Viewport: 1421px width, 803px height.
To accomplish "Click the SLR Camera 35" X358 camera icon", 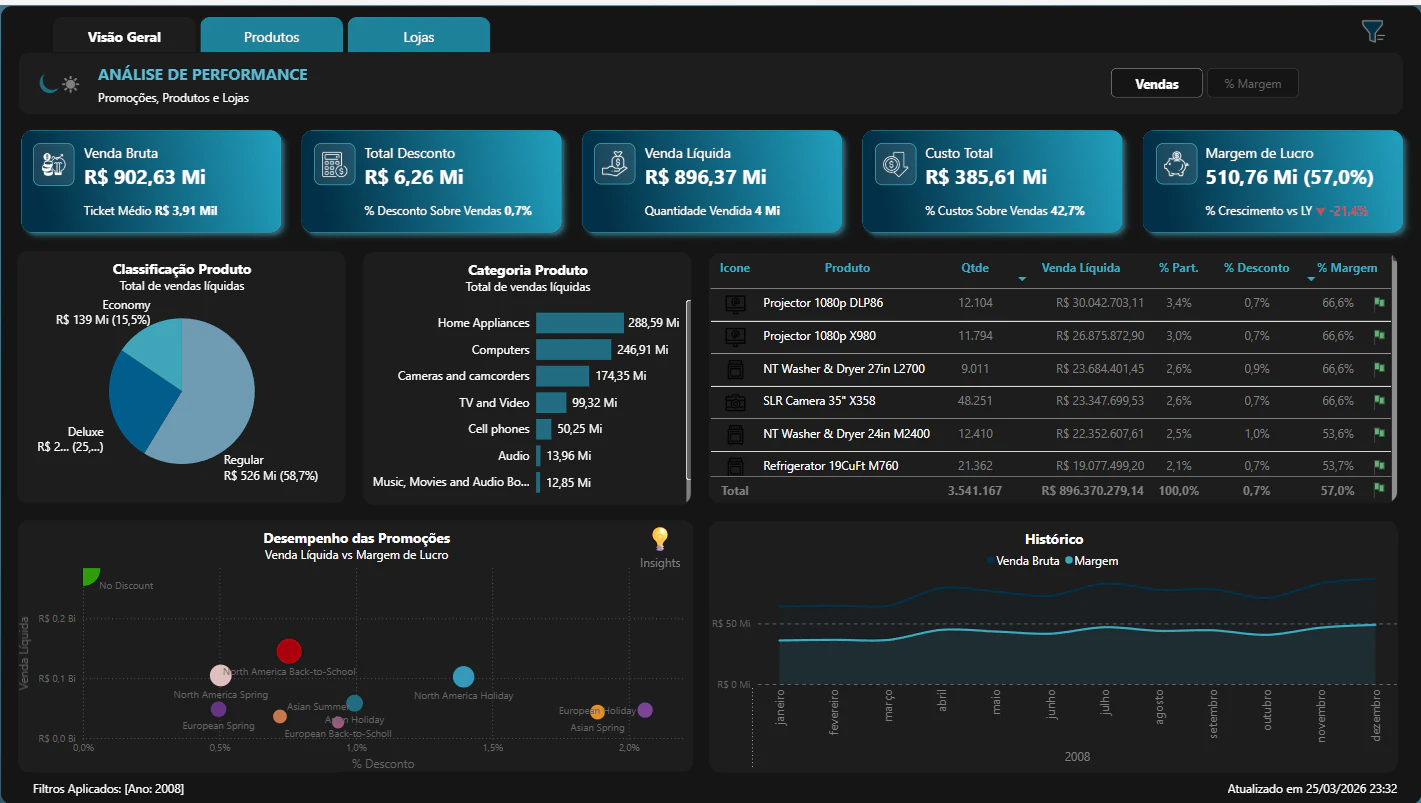I will point(735,402).
